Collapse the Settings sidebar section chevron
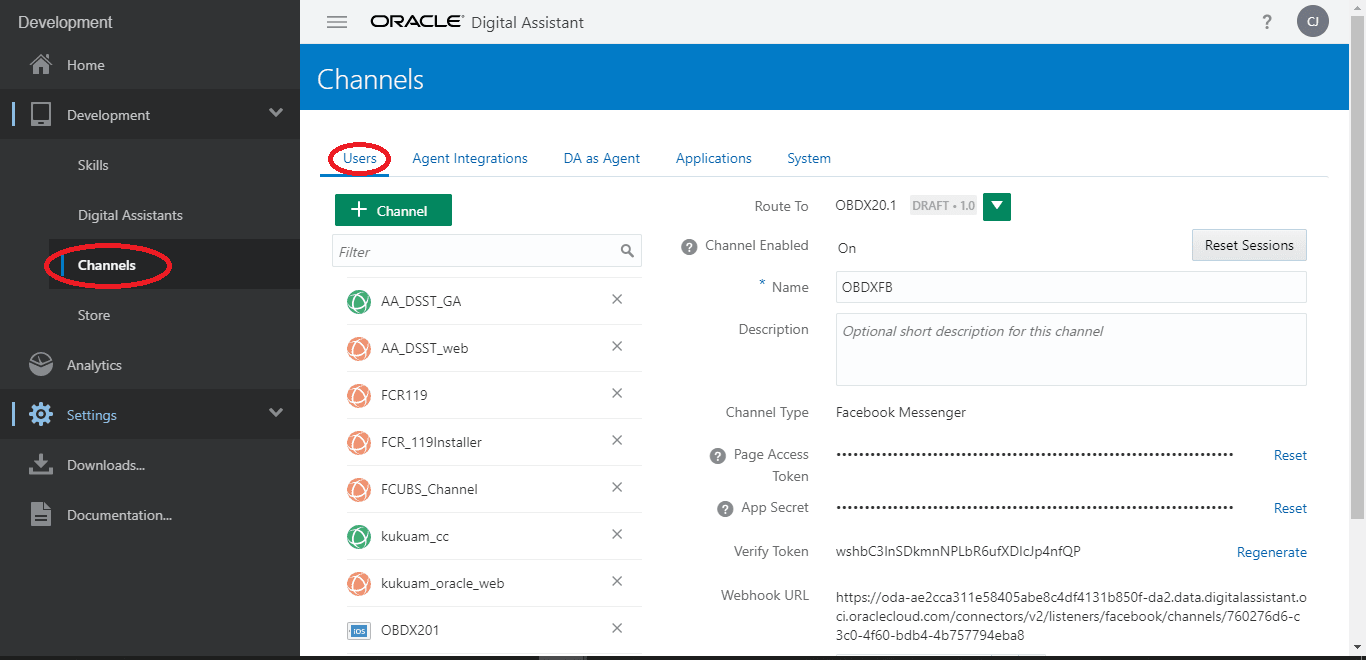The height and width of the screenshot is (660, 1366). pyautogui.click(x=276, y=413)
